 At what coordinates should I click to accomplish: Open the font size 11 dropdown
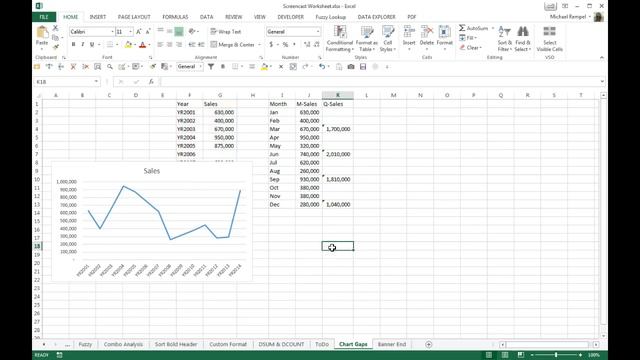tap(130, 31)
